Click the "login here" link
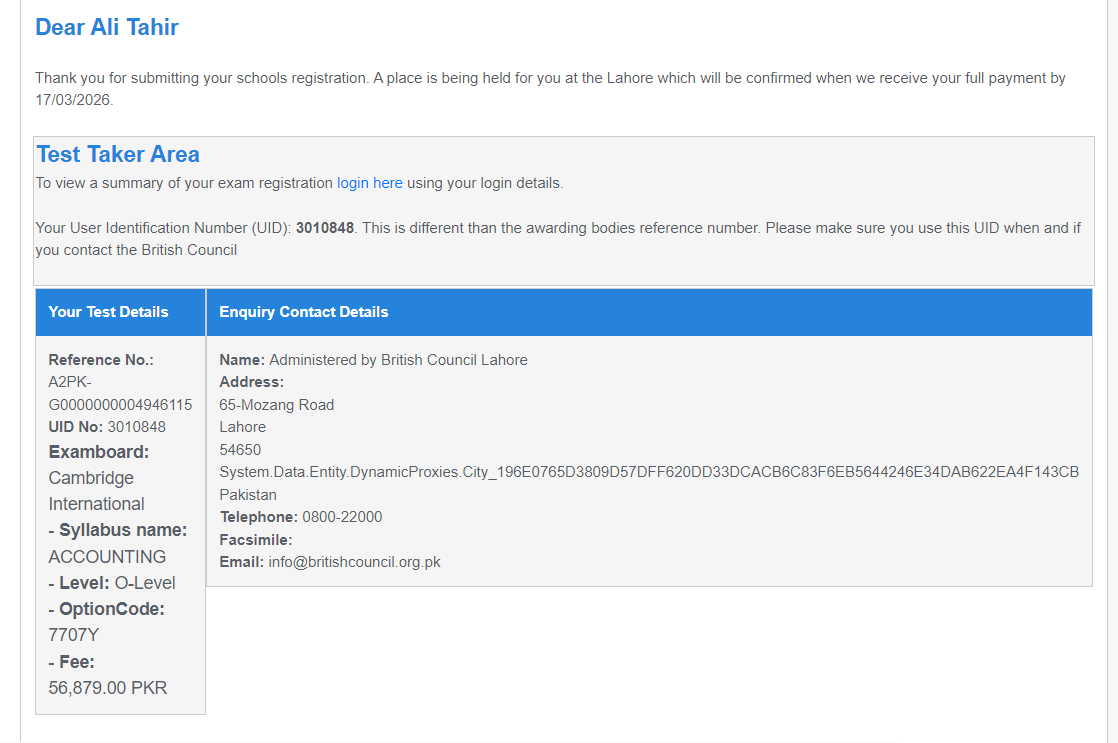Image resolution: width=1118 pixels, height=743 pixels. (x=369, y=183)
